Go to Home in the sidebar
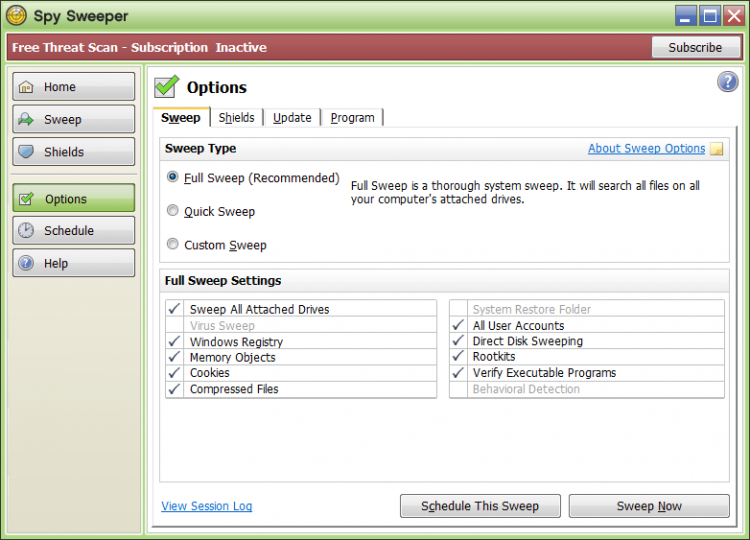This screenshot has width=750, height=540. [x=74, y=87]
